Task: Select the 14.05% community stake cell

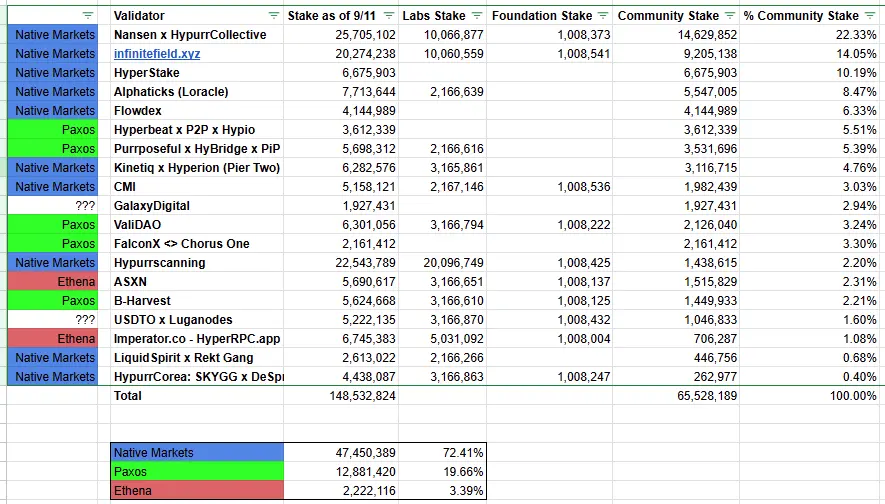Action: coord(809,54)
